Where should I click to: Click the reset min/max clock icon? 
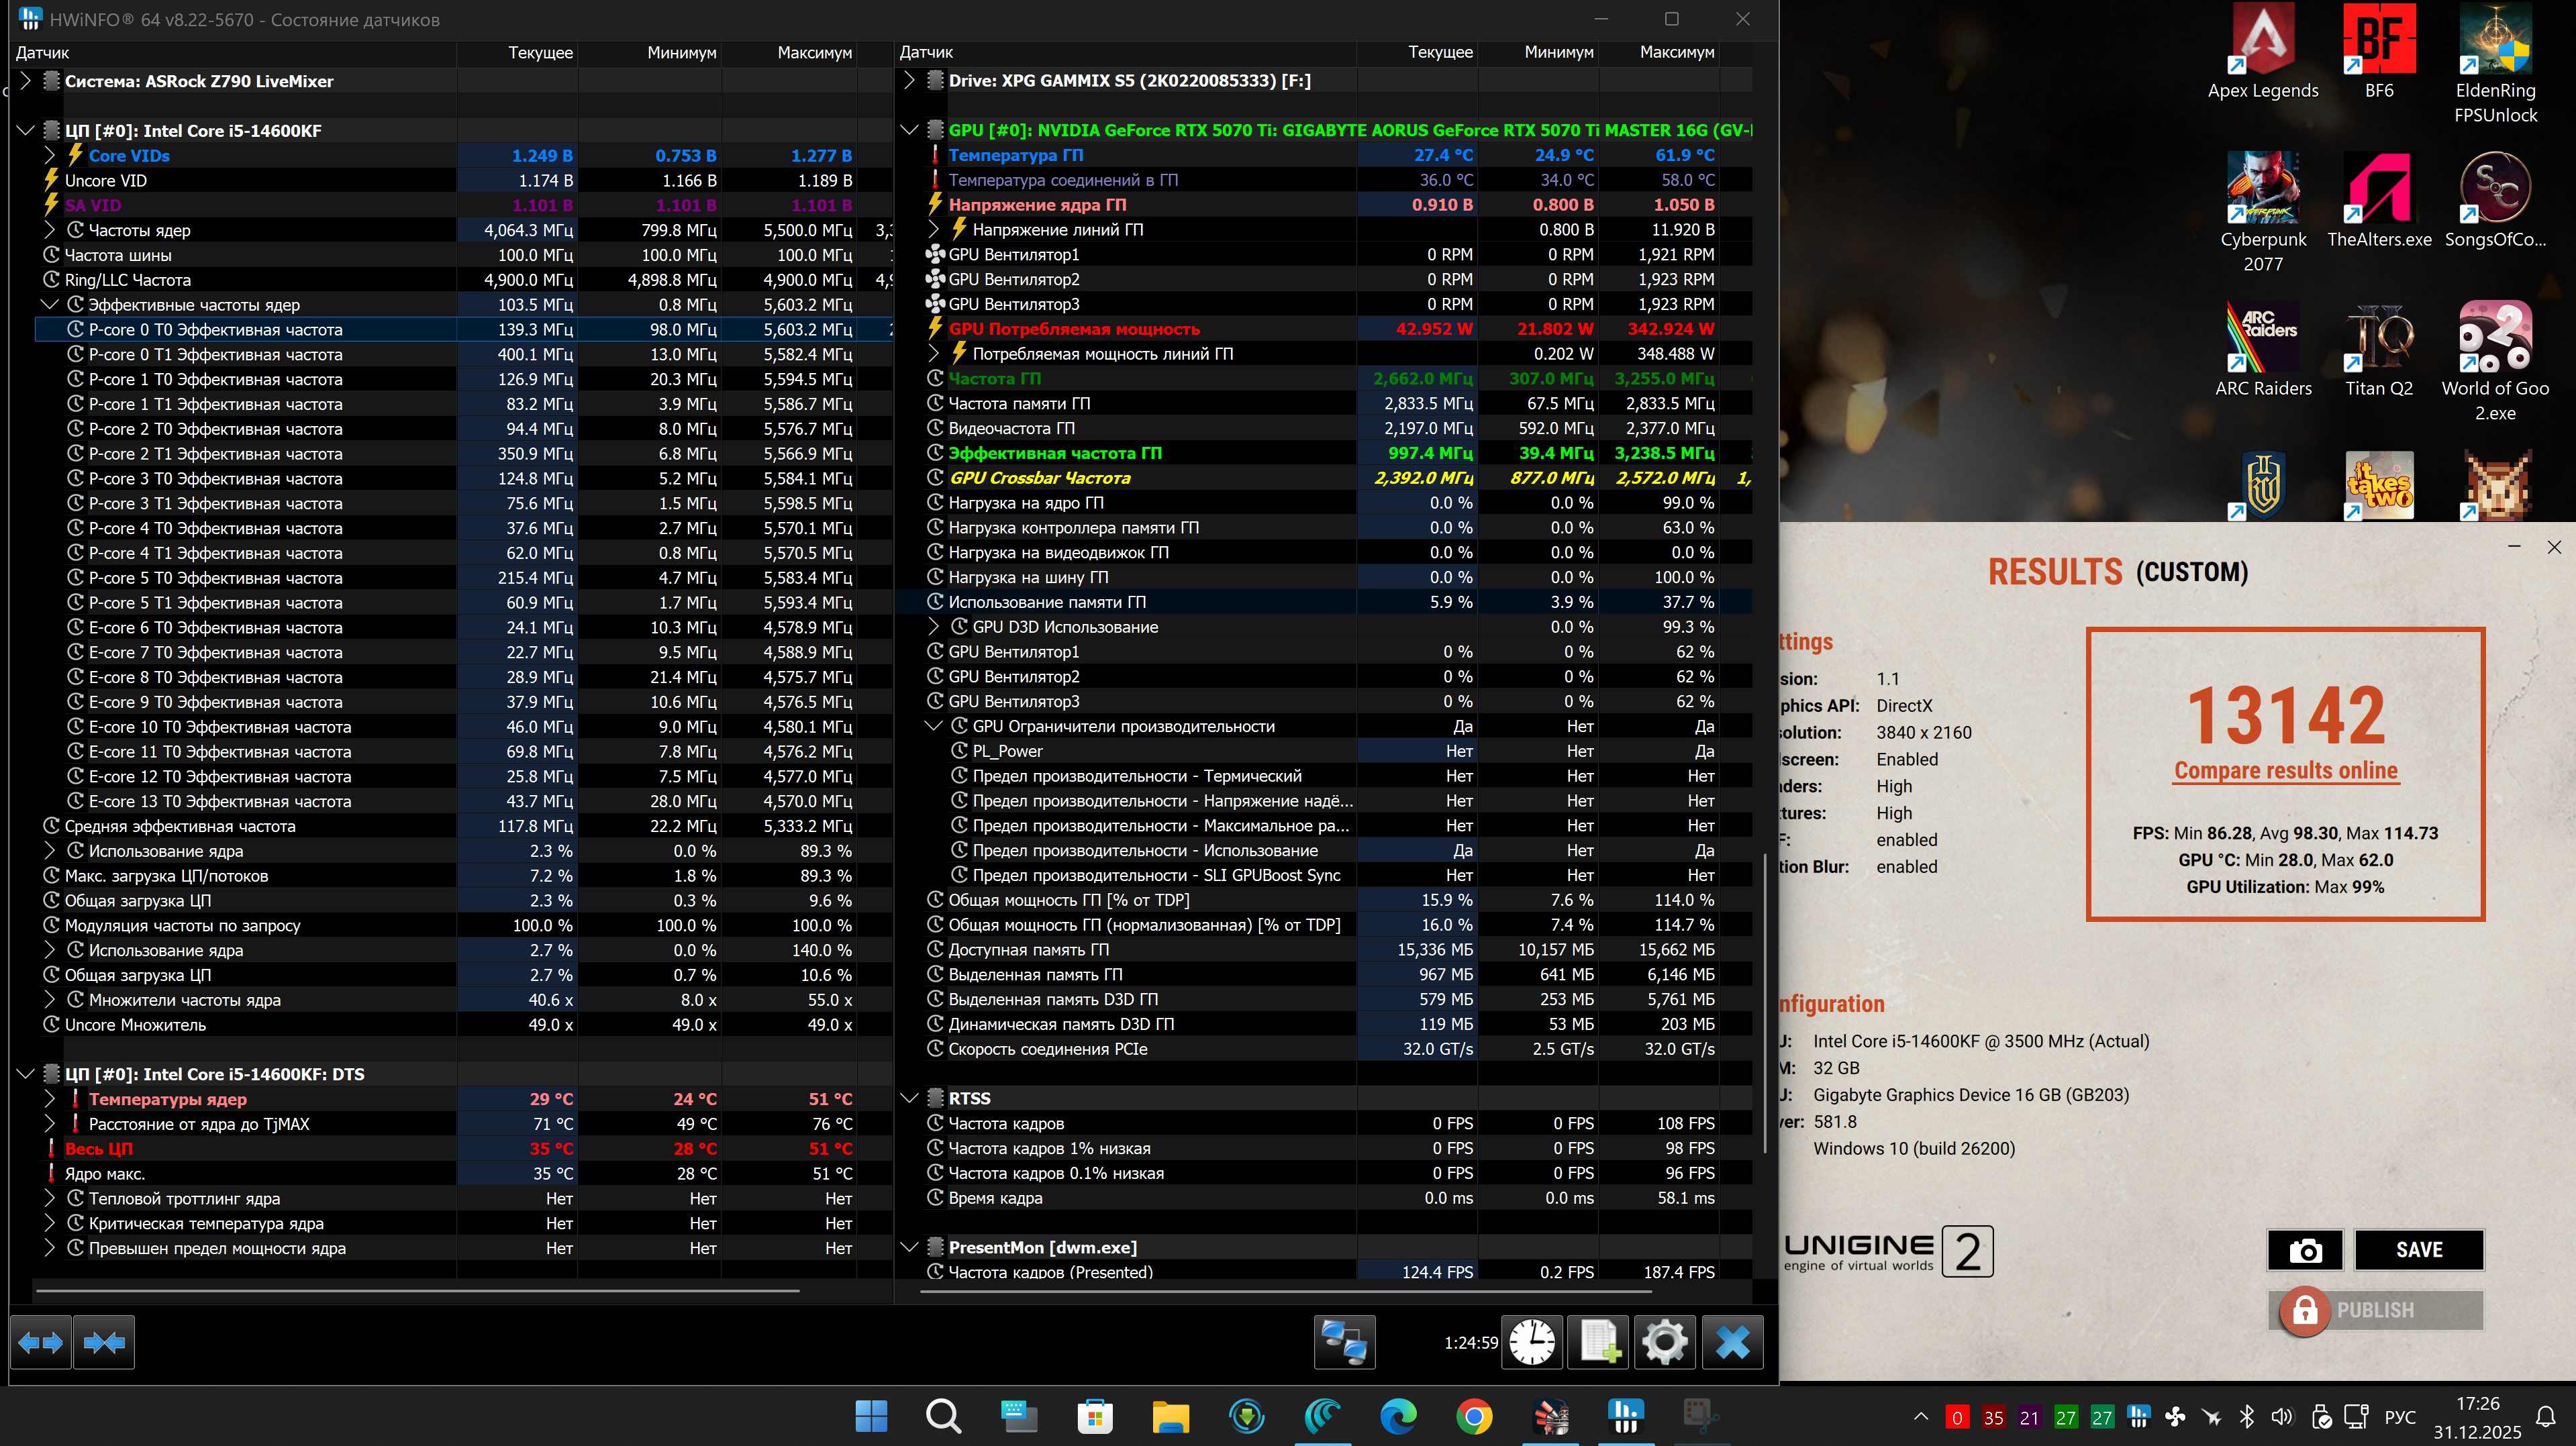(x=1532, y=1342)
